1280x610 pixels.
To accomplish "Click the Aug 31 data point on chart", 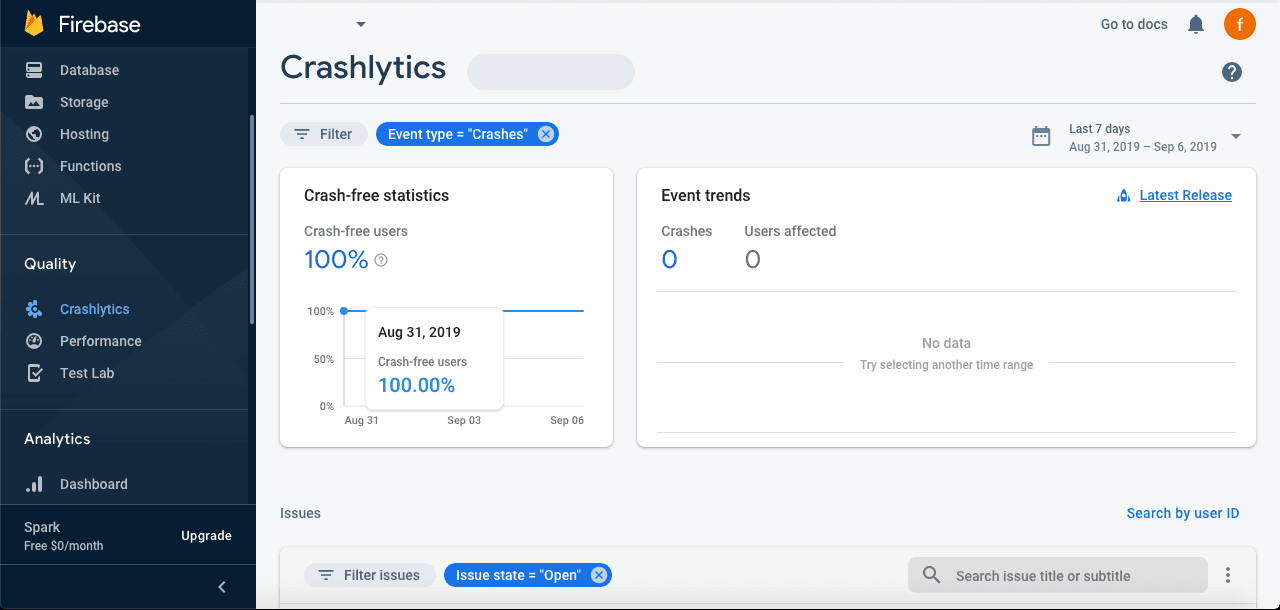I will coord(344,311).
